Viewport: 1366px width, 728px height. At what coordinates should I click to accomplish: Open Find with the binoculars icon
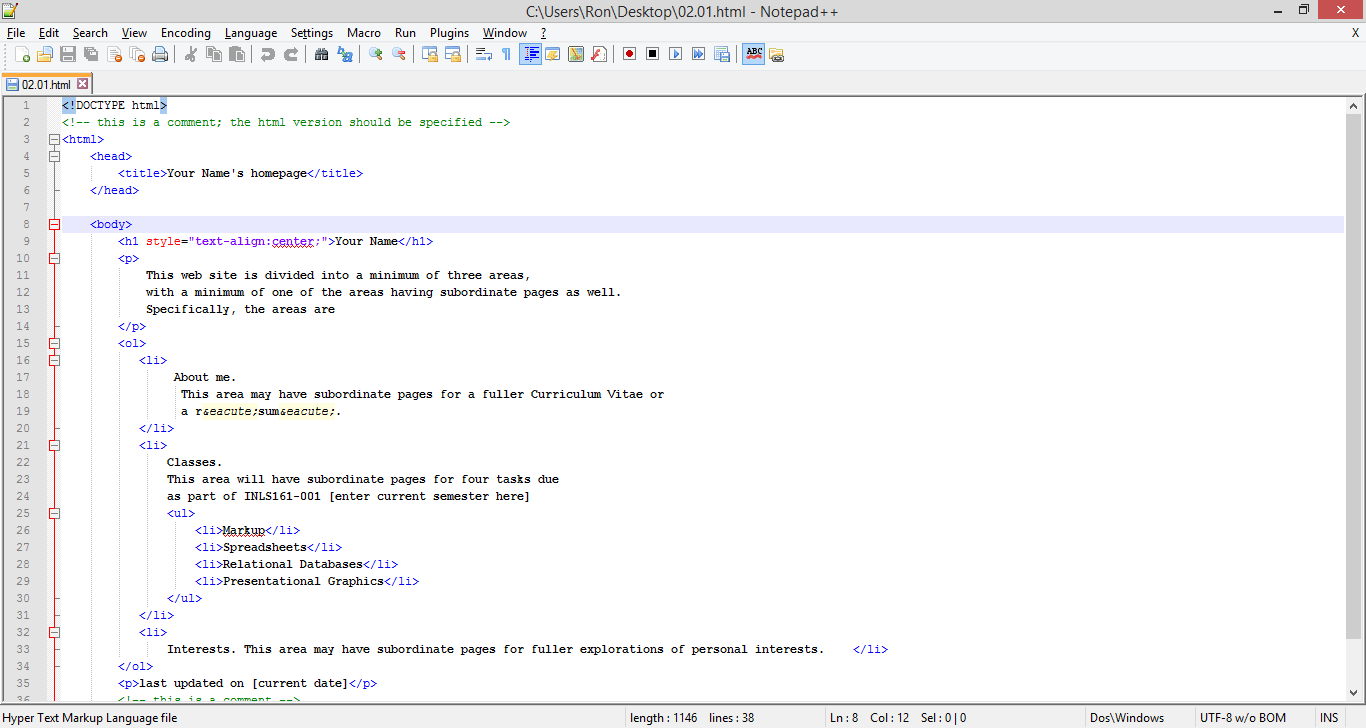click(321, 54)
